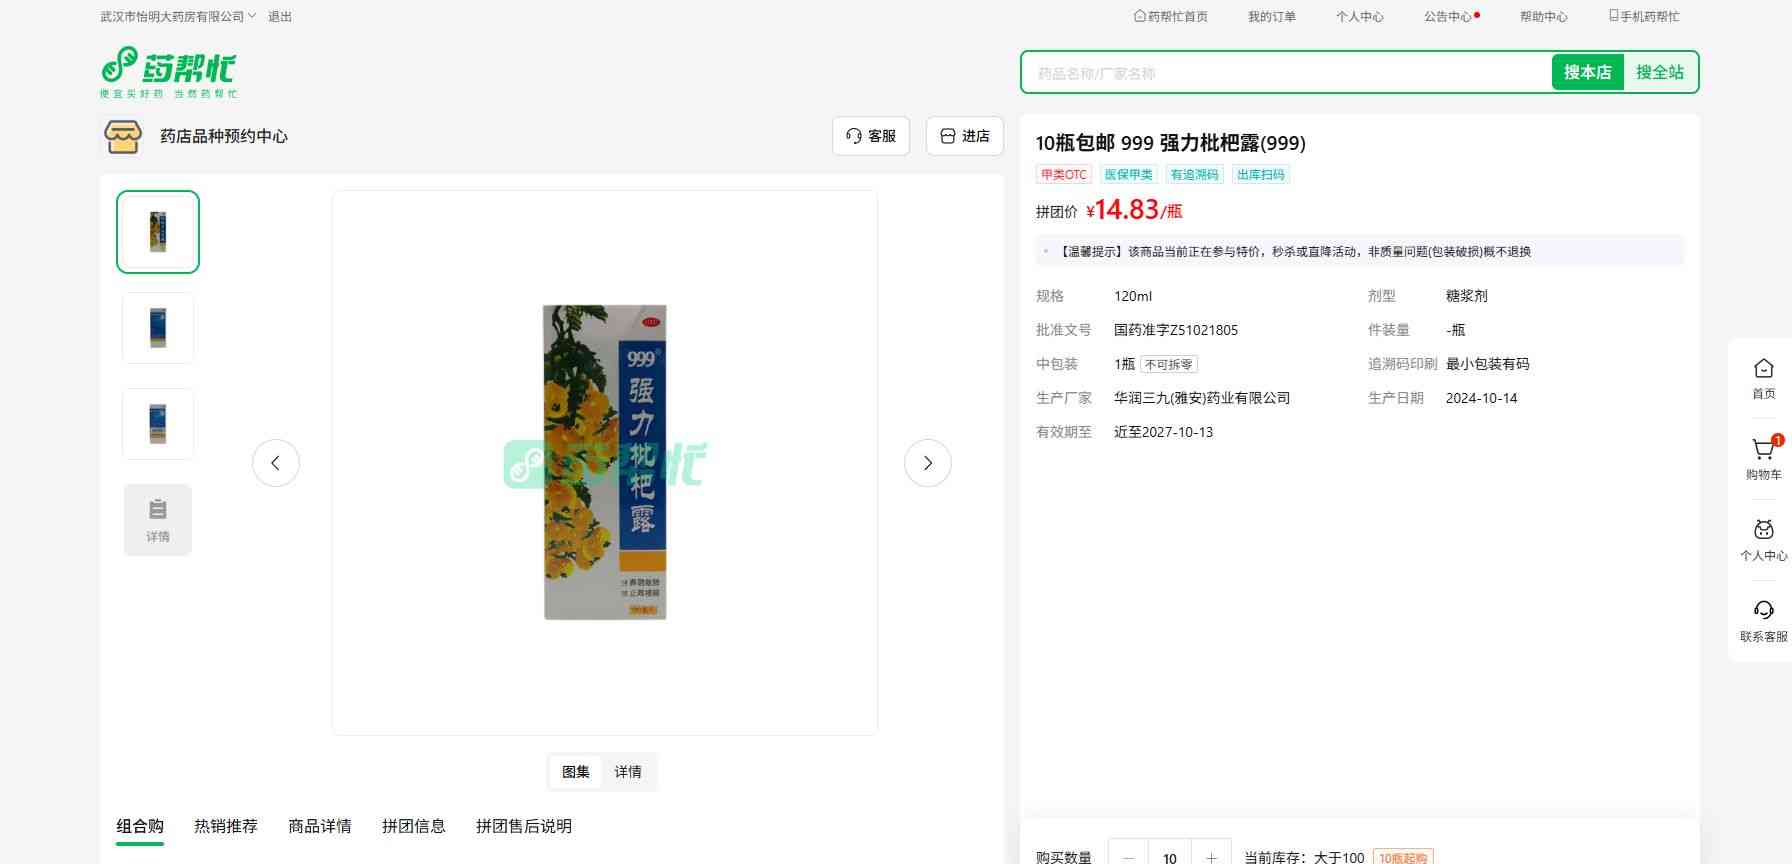
Task: Decrease purchase quantity with minus button
Action: (1129, 857)
